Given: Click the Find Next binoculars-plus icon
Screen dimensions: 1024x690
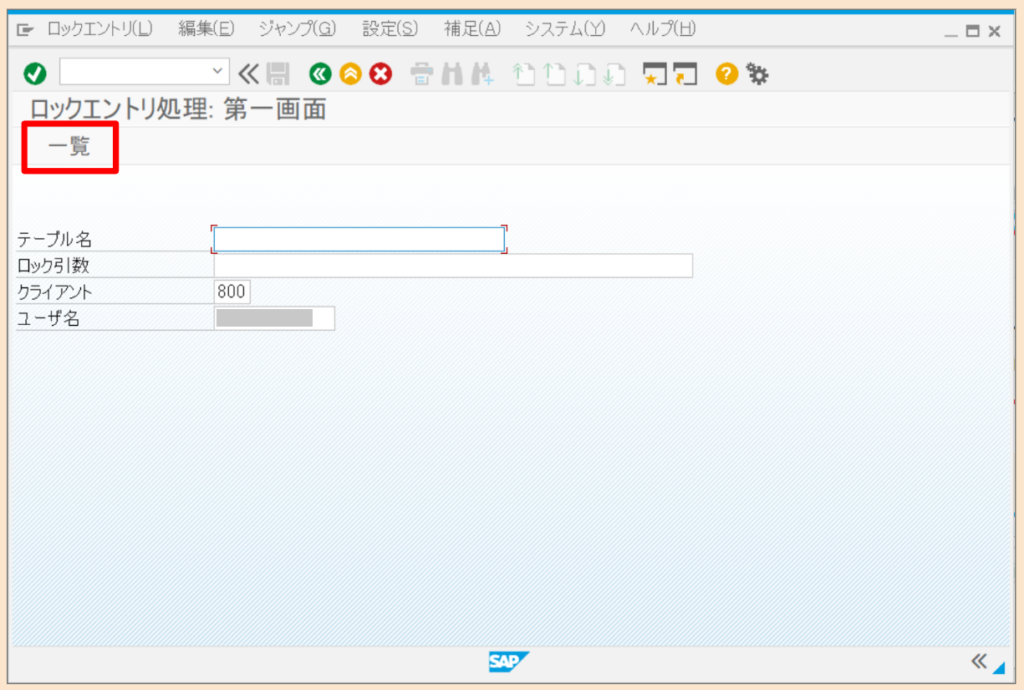Looking at the screenshot, I should click(482, 74).
